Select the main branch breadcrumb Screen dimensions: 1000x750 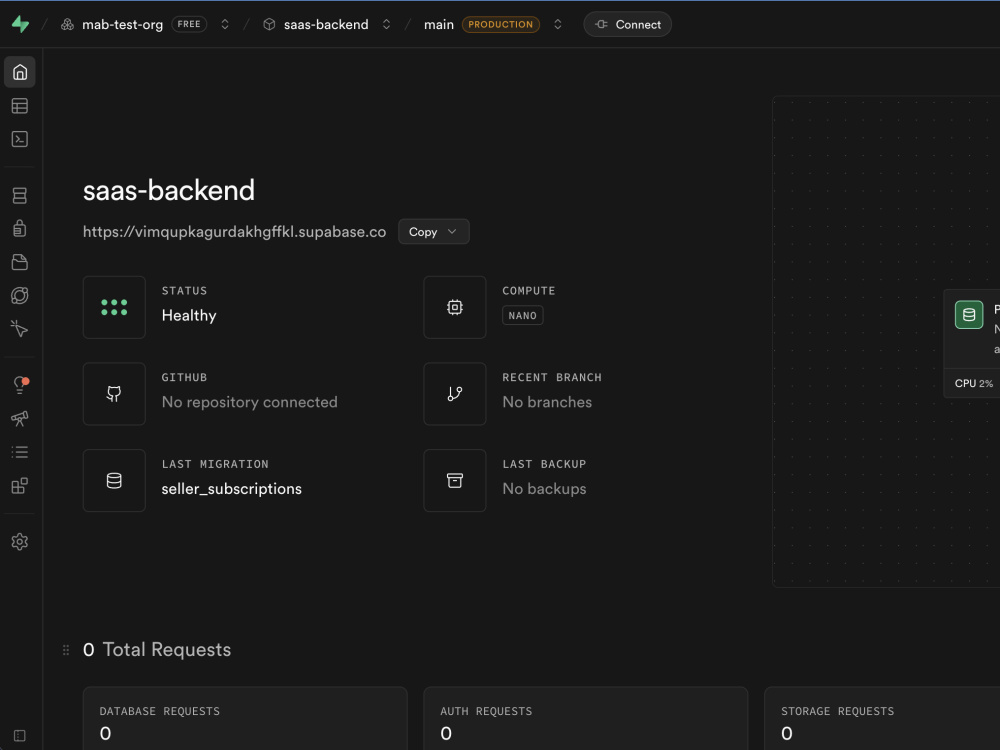click(439, 24)
